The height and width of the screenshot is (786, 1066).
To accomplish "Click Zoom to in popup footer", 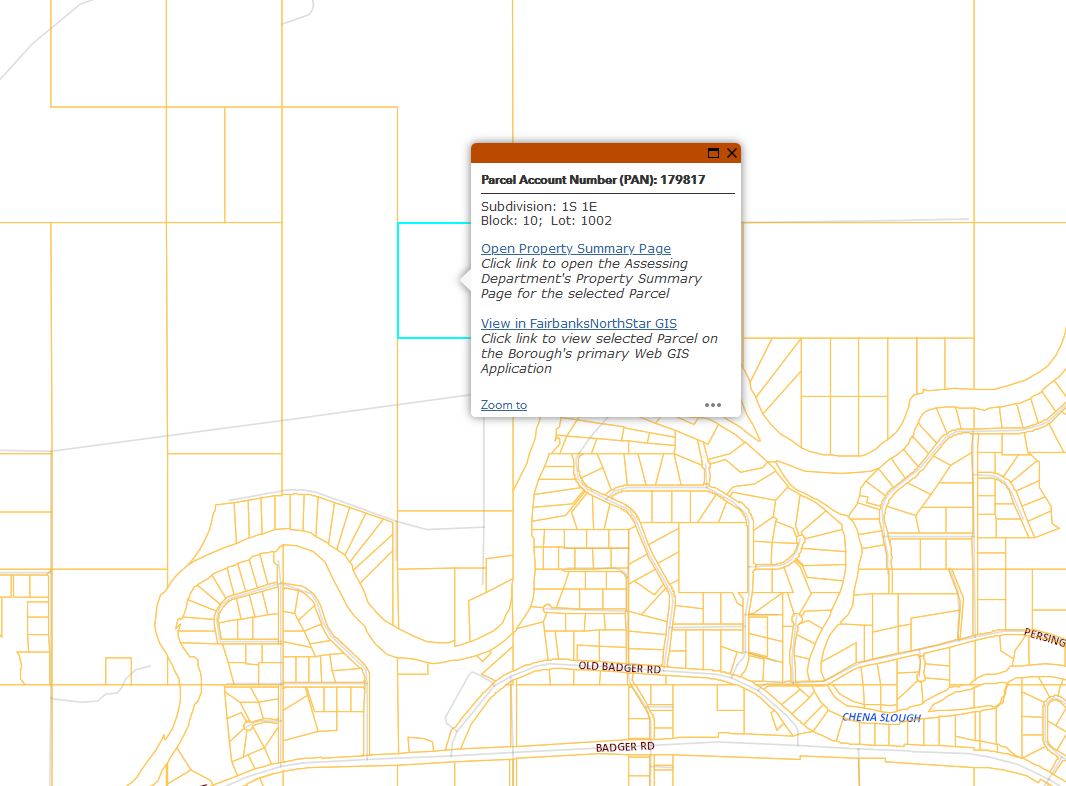I will point(503,405).
